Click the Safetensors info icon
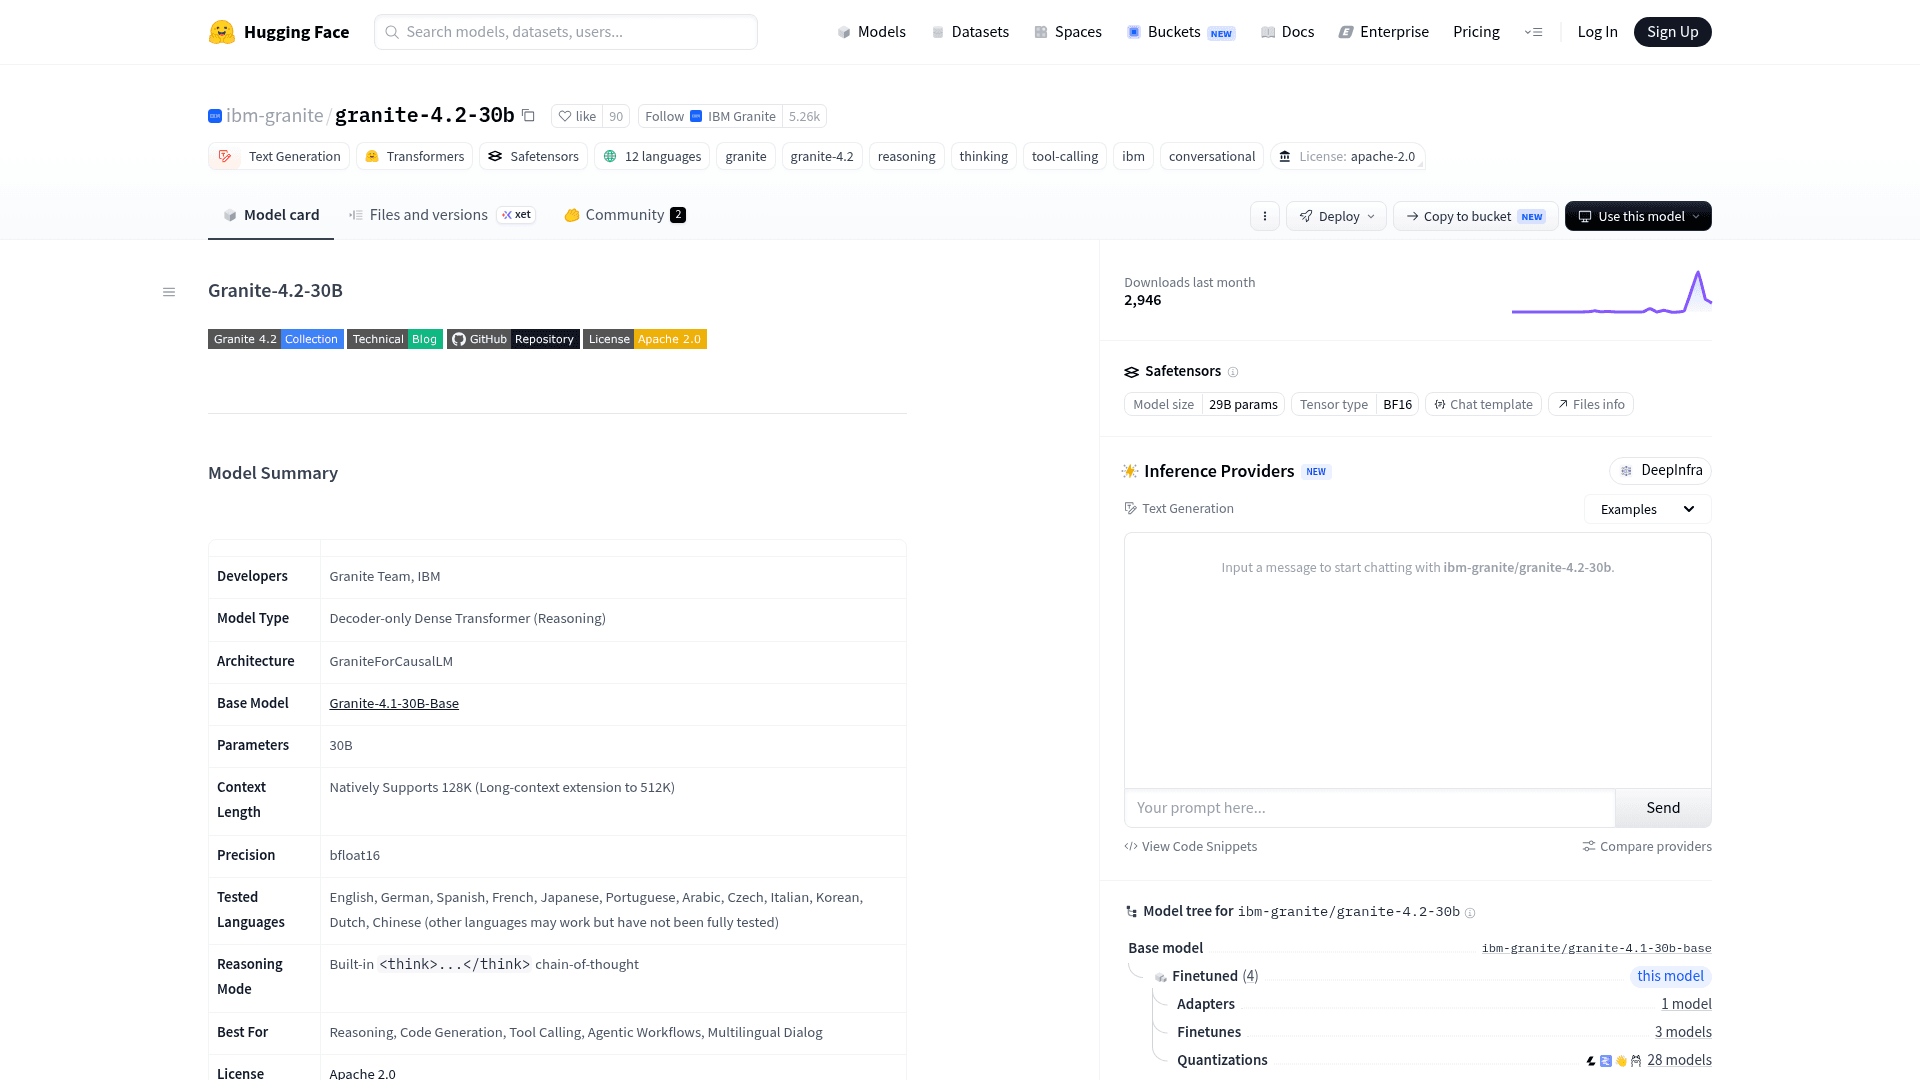Viewport: 1920px width, 1080px height. [1233, 372]
